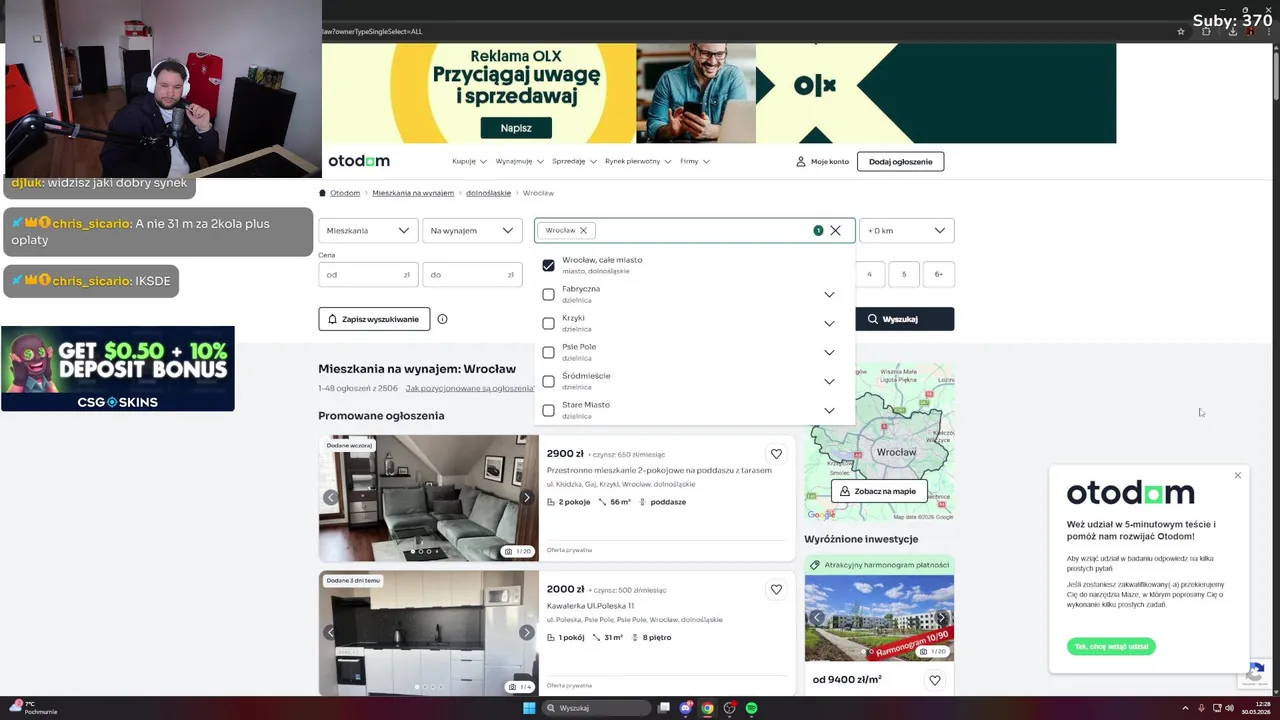
Task: Open Jak pozycjonowane są ogłoszenia link
Action: [470, 388]
